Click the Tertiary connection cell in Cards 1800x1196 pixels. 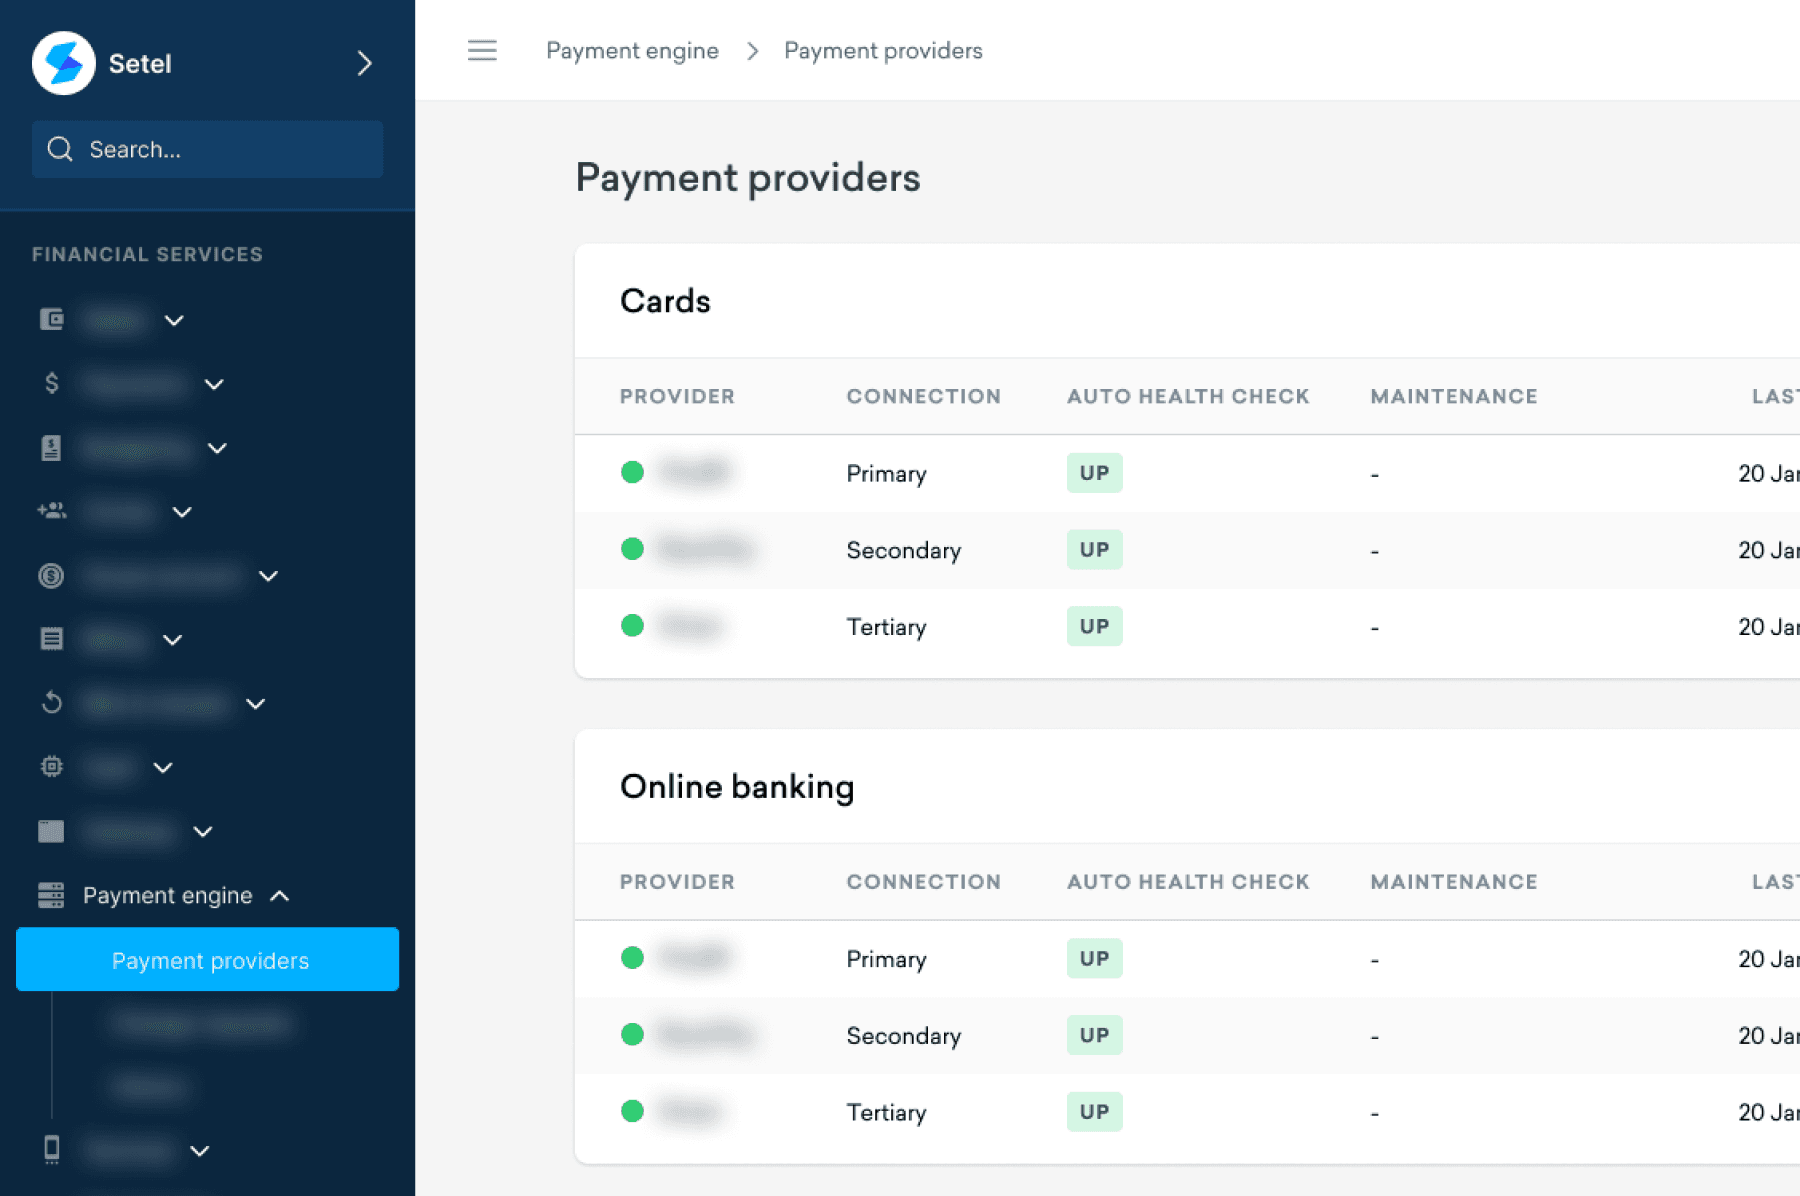click(886, 627)
